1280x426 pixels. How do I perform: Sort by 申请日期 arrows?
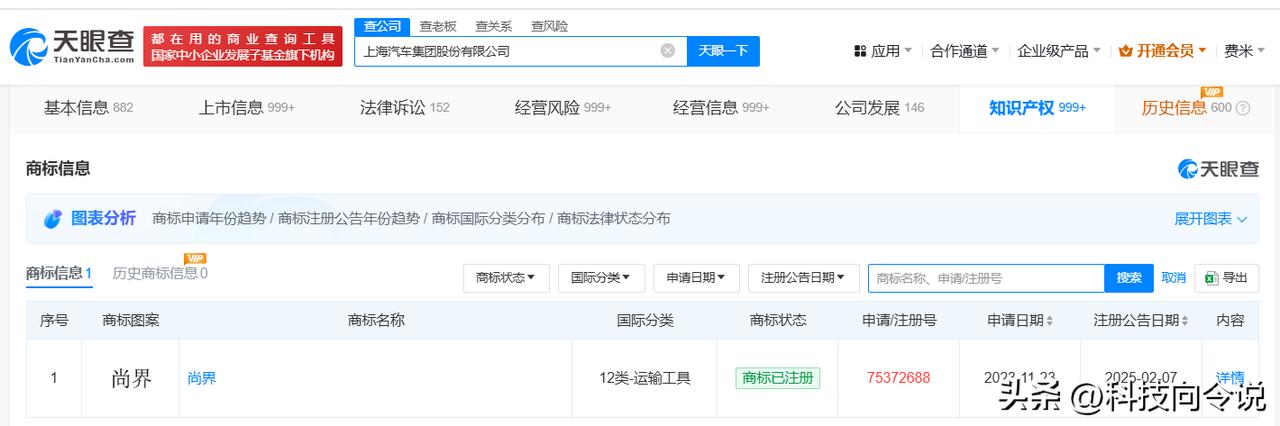pos(1049,321)
